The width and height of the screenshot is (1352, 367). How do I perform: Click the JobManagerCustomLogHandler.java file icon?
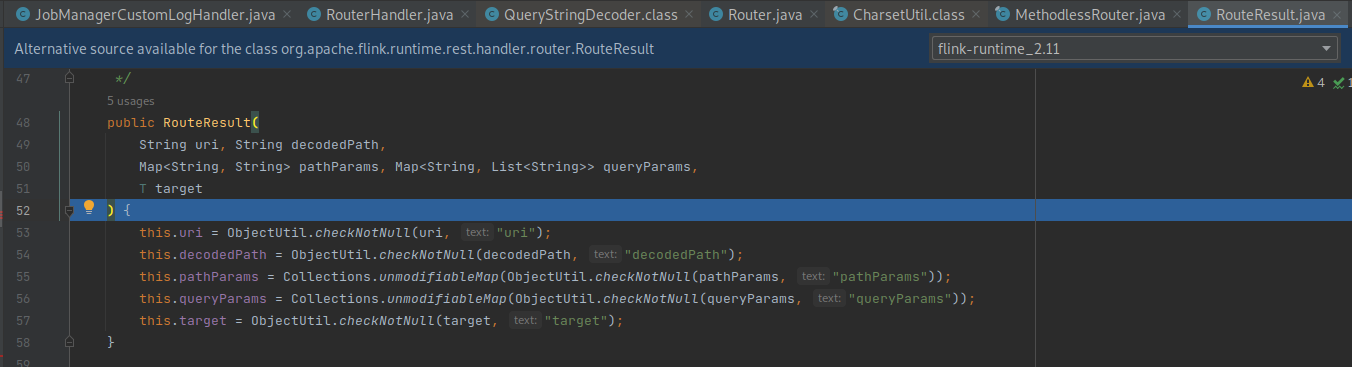click(x=22, y=15)
